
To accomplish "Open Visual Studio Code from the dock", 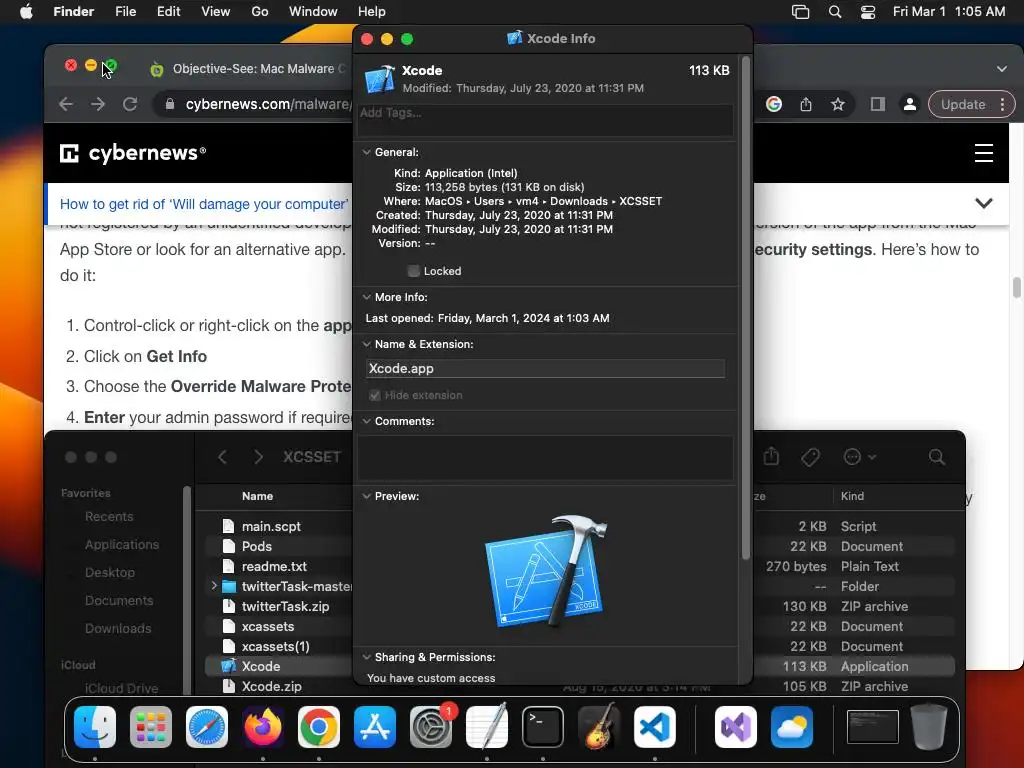I will pos(655,726).
